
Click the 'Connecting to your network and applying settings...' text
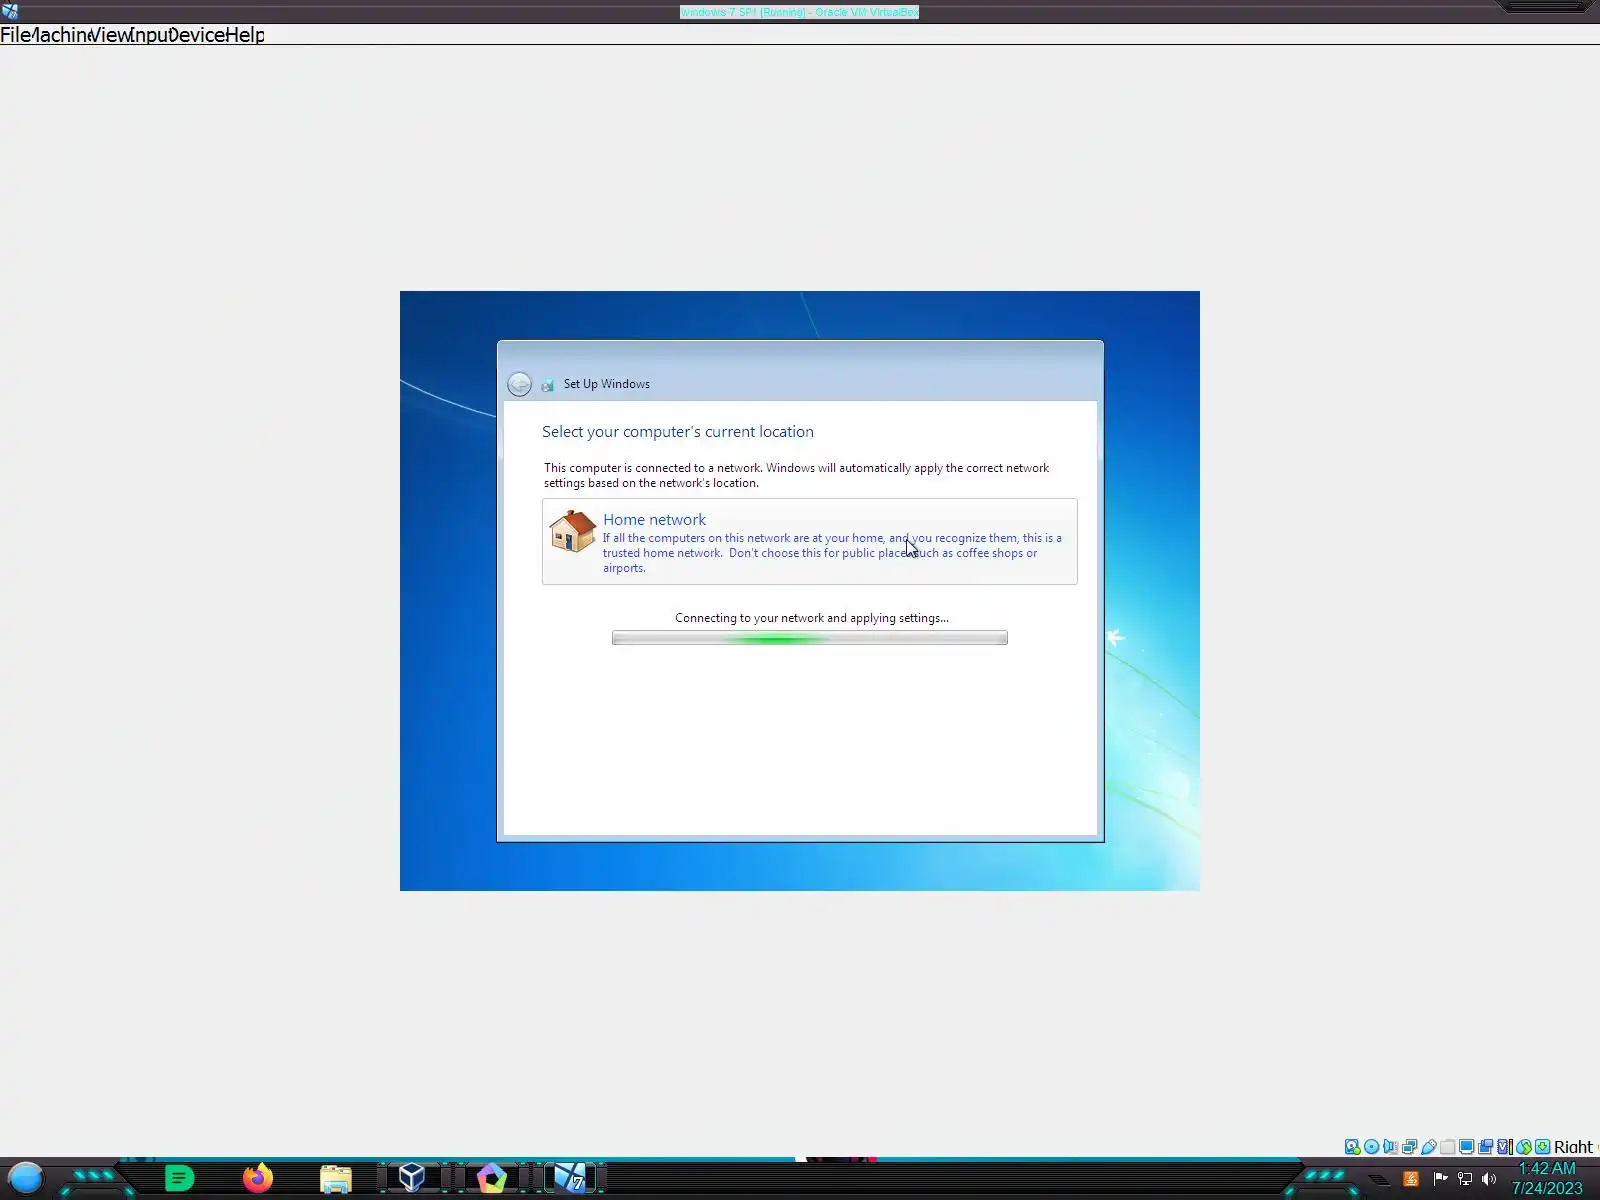(x=812, y=618)
